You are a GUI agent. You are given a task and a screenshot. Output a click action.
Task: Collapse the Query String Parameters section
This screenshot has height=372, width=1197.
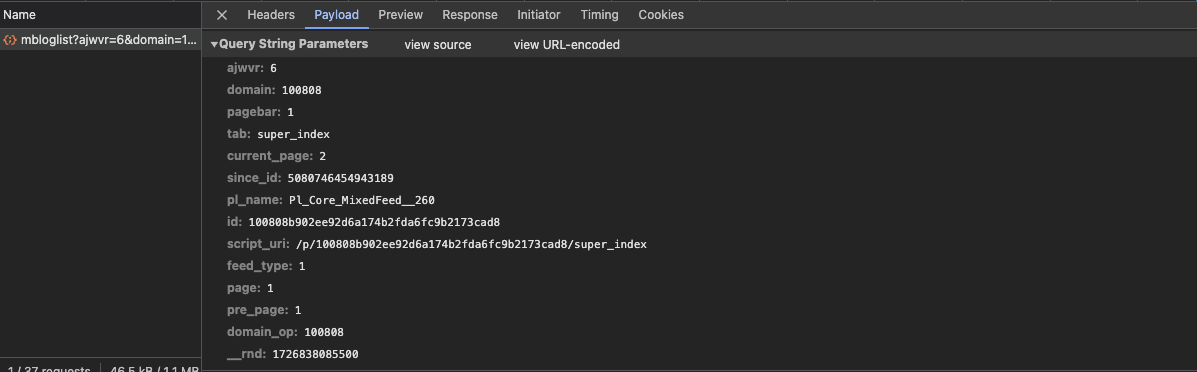click(x=215, y=44)
